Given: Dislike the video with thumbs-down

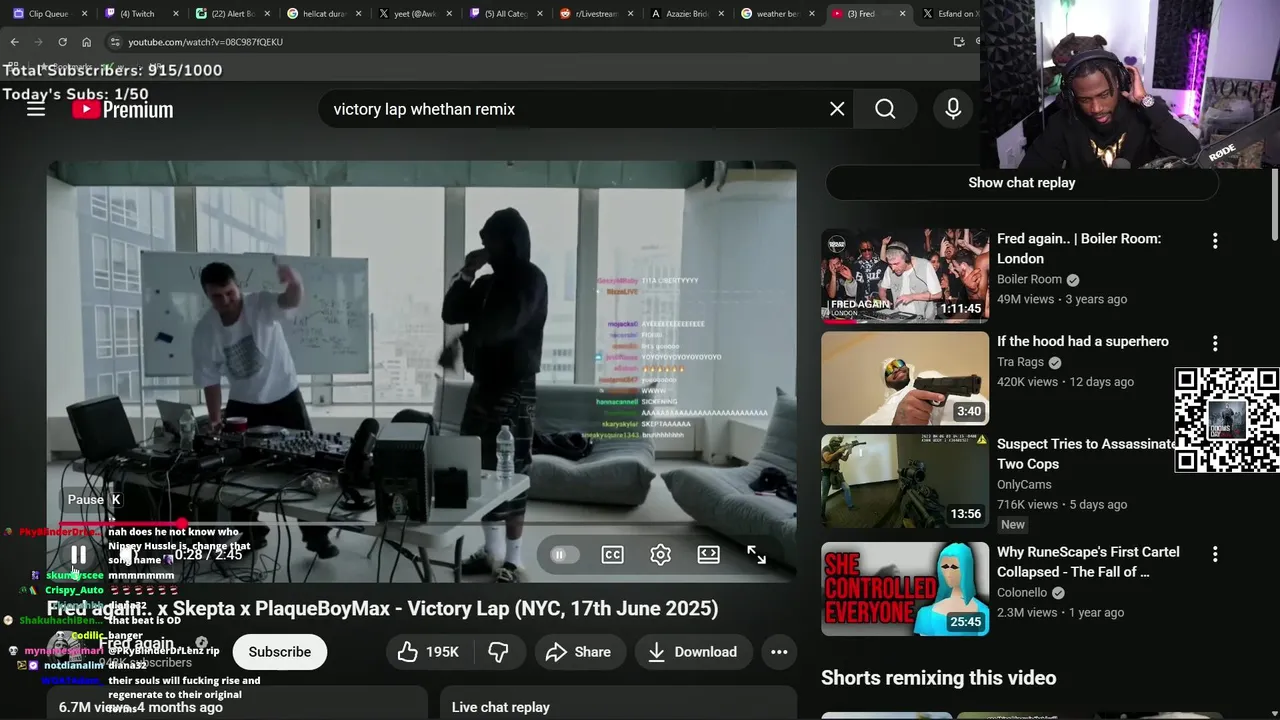Looking at the screenshot, I should tap(498, 652).
